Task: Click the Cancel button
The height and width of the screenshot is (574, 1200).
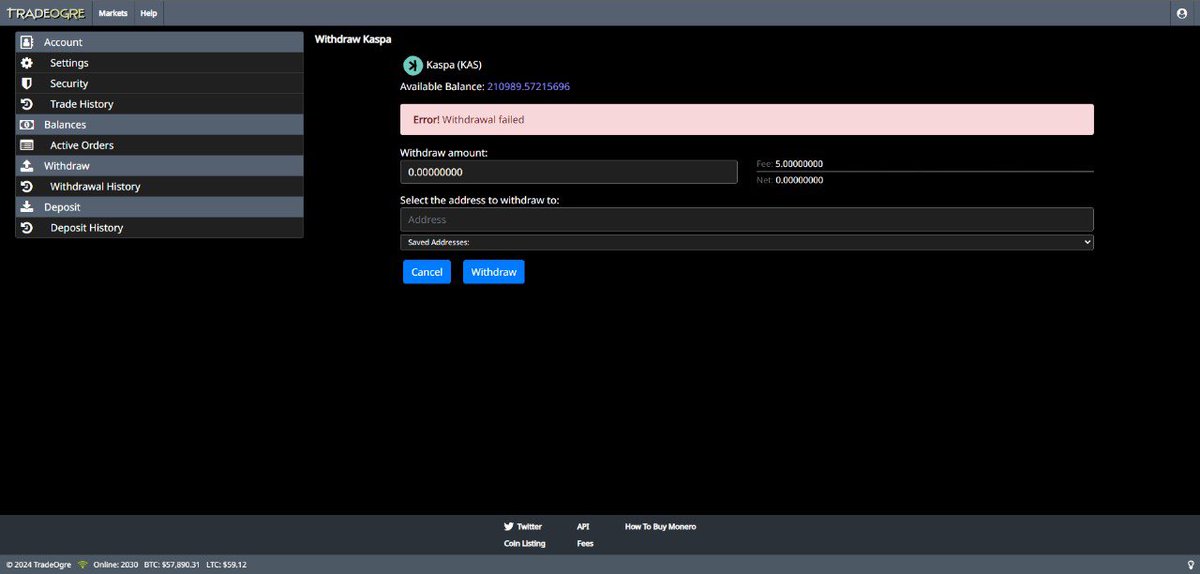Action: tap(427, 272)
